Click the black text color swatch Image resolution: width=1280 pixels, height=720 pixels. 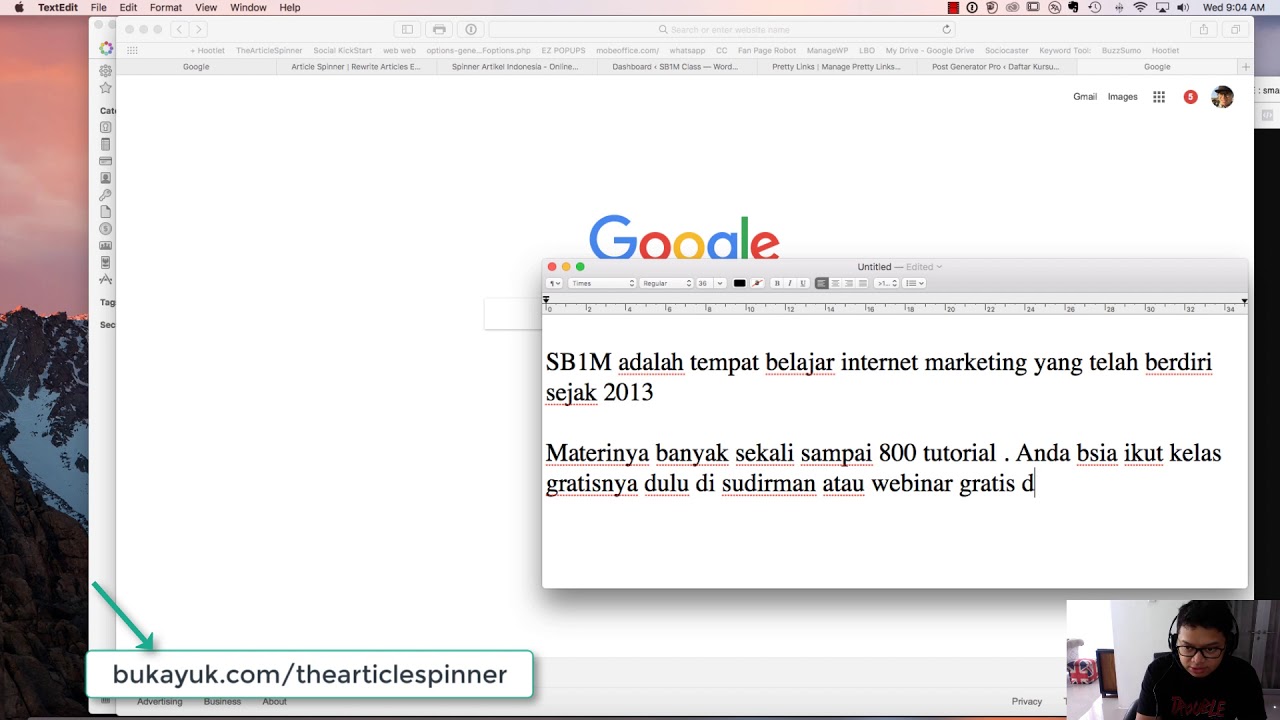pos(740,283)
